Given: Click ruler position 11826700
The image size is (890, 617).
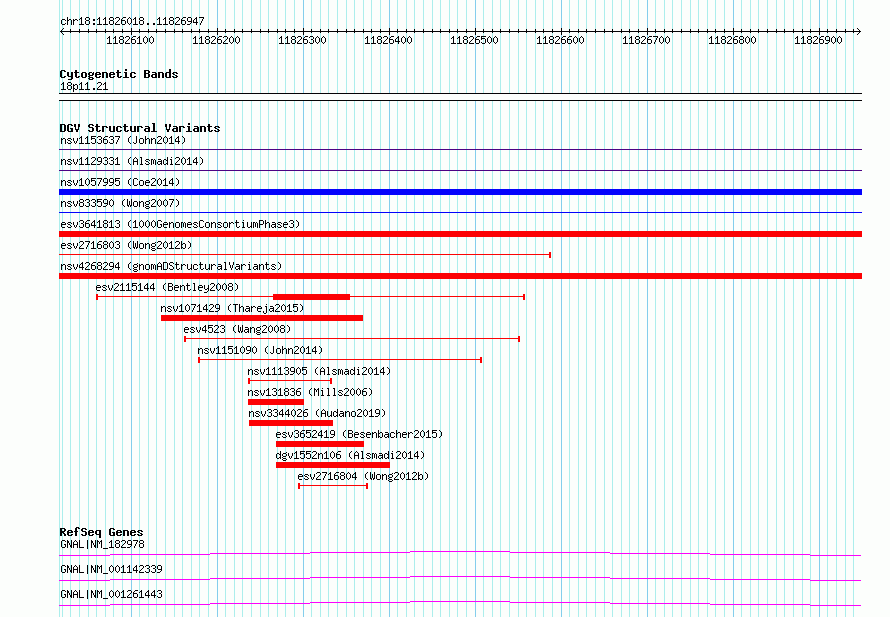Looking at the screenshot, I should click(x=646, y=40).
